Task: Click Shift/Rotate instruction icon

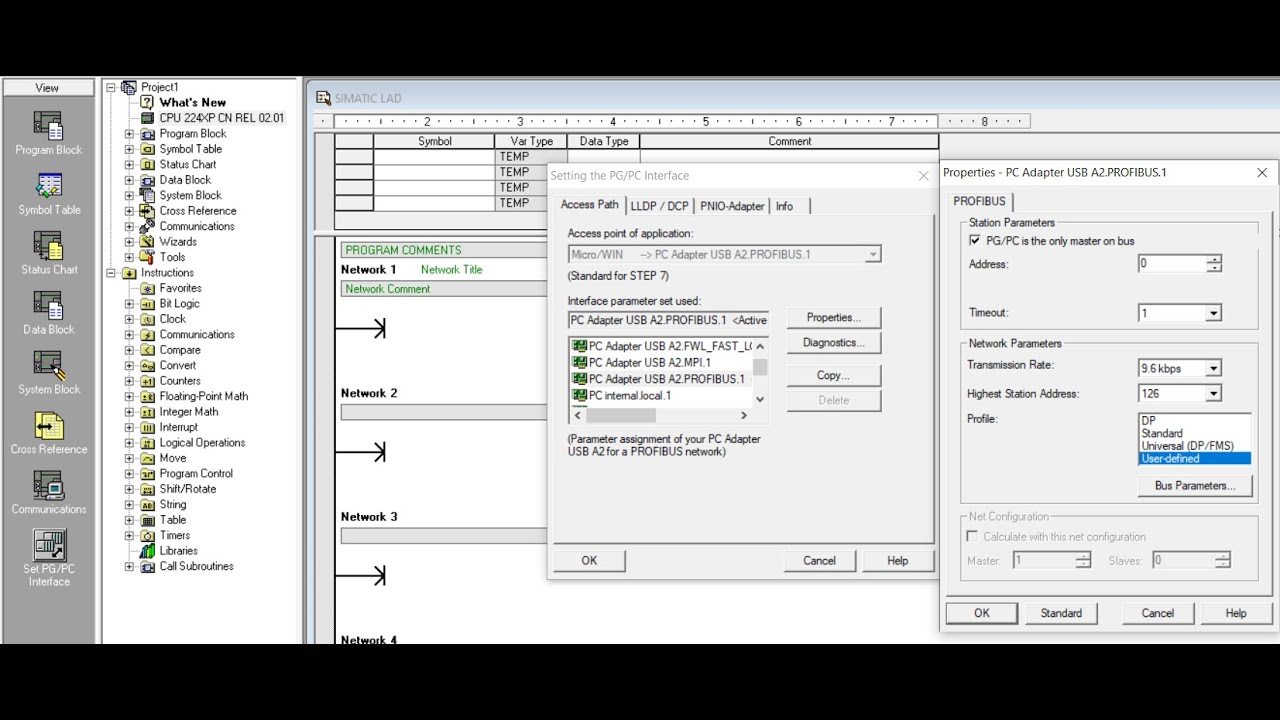Action: (147, 489)
